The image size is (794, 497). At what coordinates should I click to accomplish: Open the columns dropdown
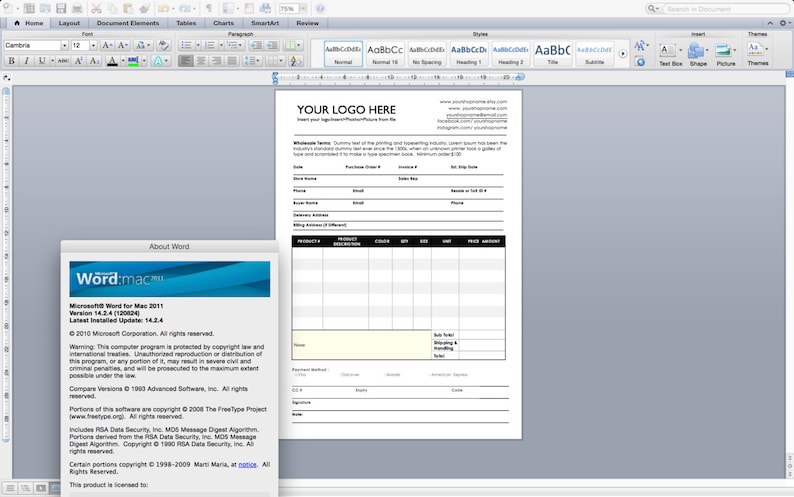(x=293, y=45)
